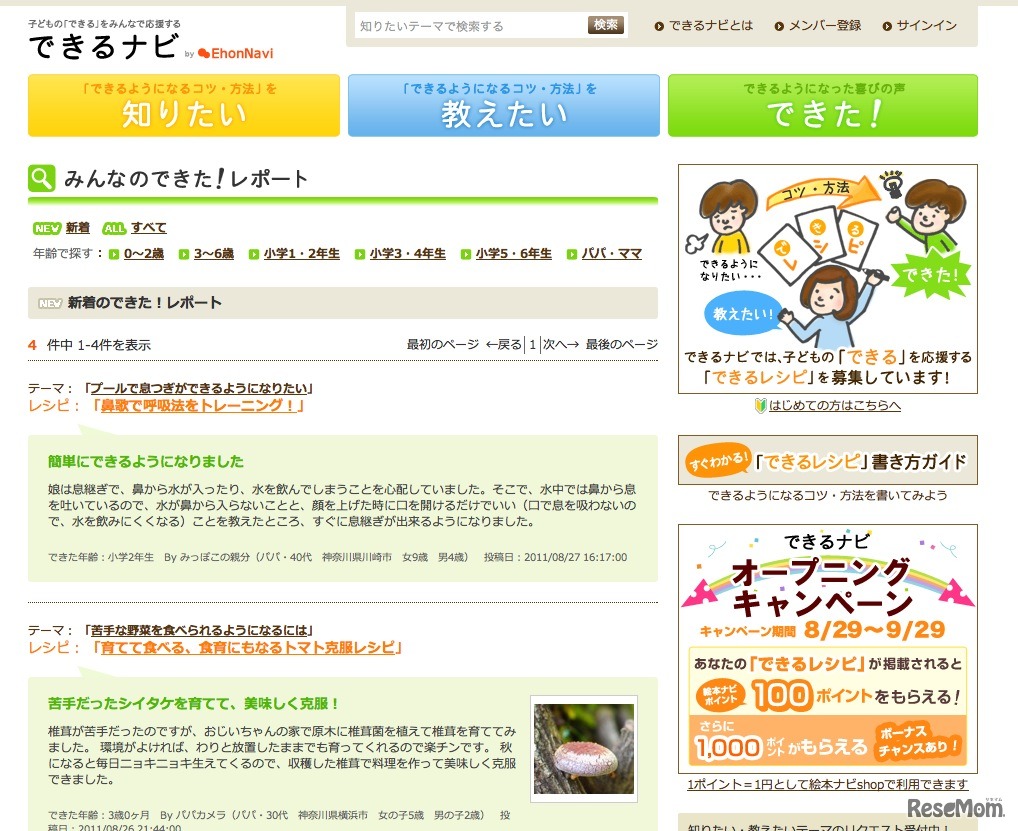Screen dimensions: 1018x831
Task: Click the bullet icon beside できるナビとは
Action: pos(659,27)
